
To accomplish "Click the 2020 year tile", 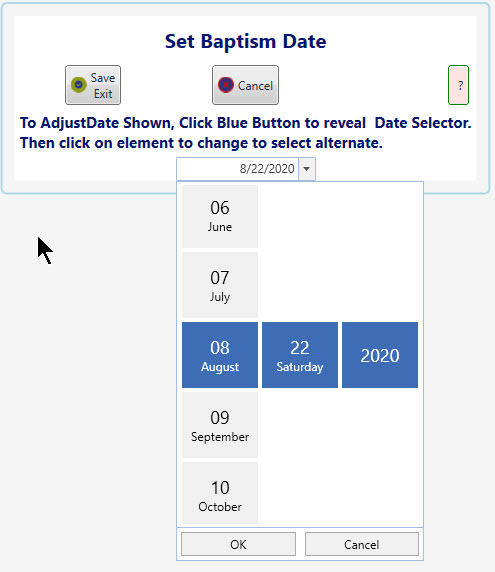I will pyautogui.click(x=380, y=355).
